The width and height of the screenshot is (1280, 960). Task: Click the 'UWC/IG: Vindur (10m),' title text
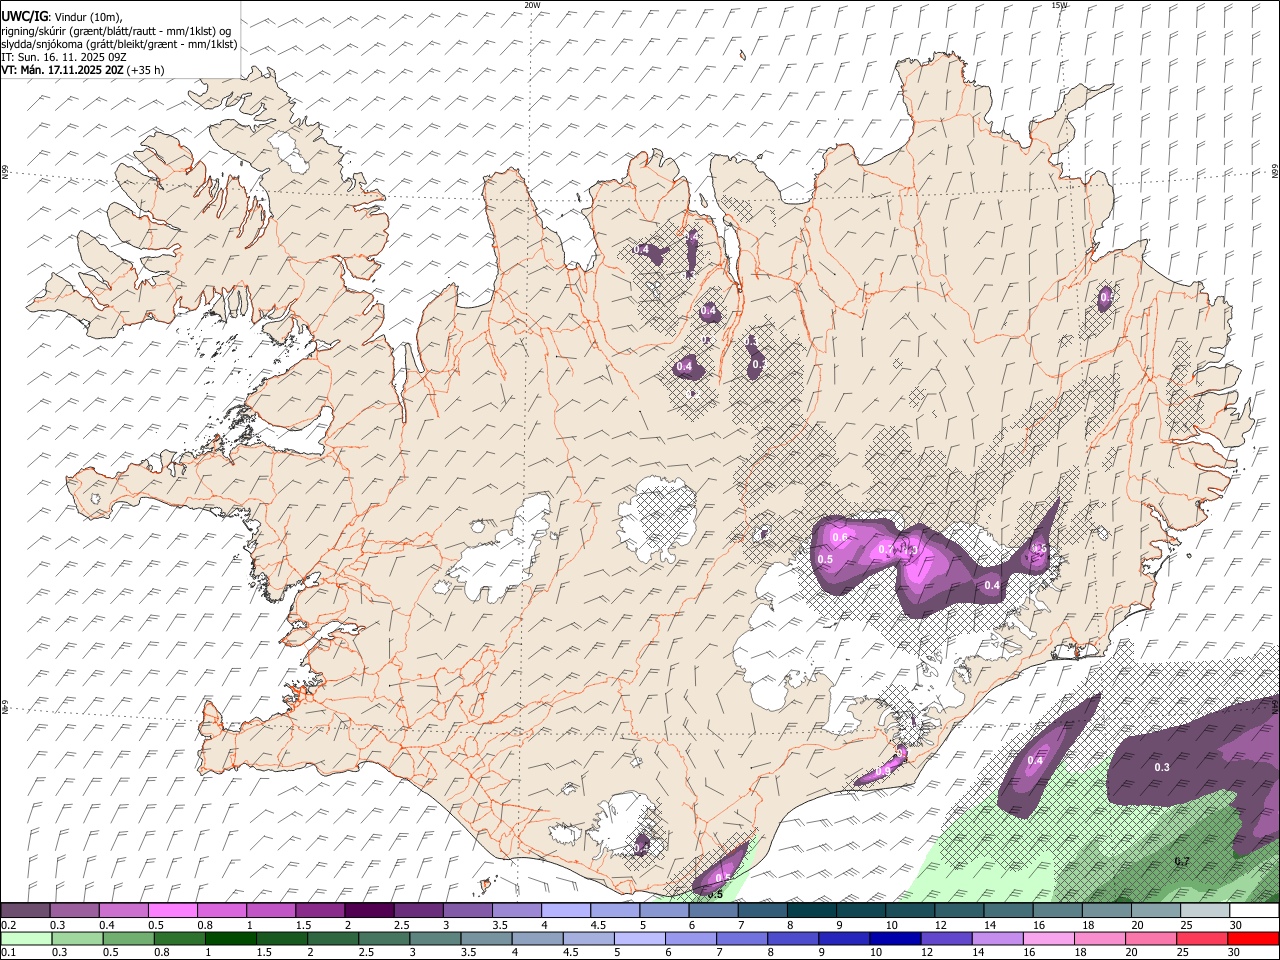coord(63,16)
